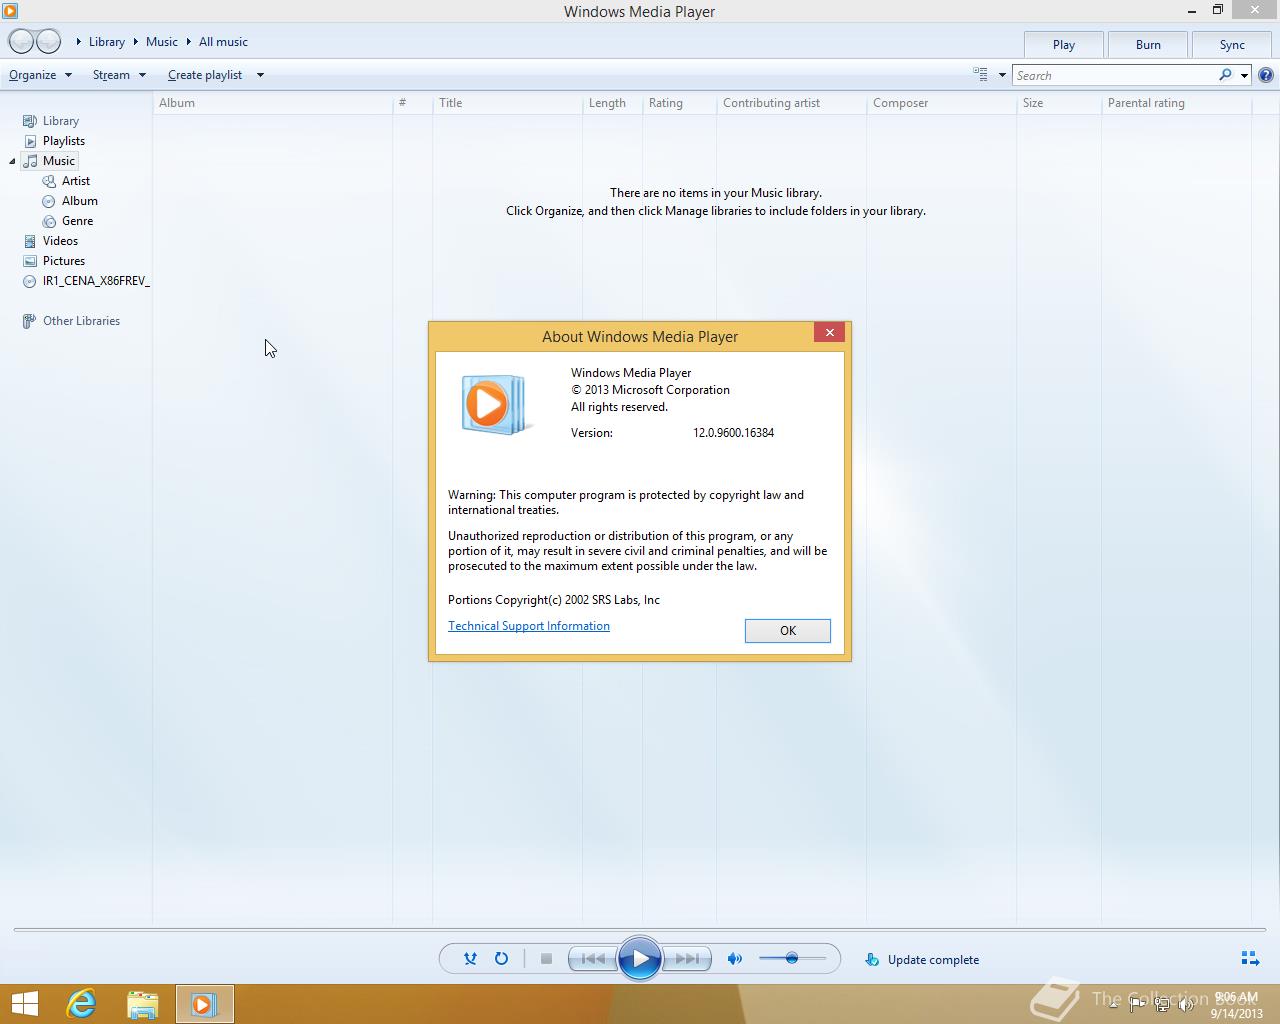Mute the volume speaker icon
1280x1024 pixels.
(735, 959)
